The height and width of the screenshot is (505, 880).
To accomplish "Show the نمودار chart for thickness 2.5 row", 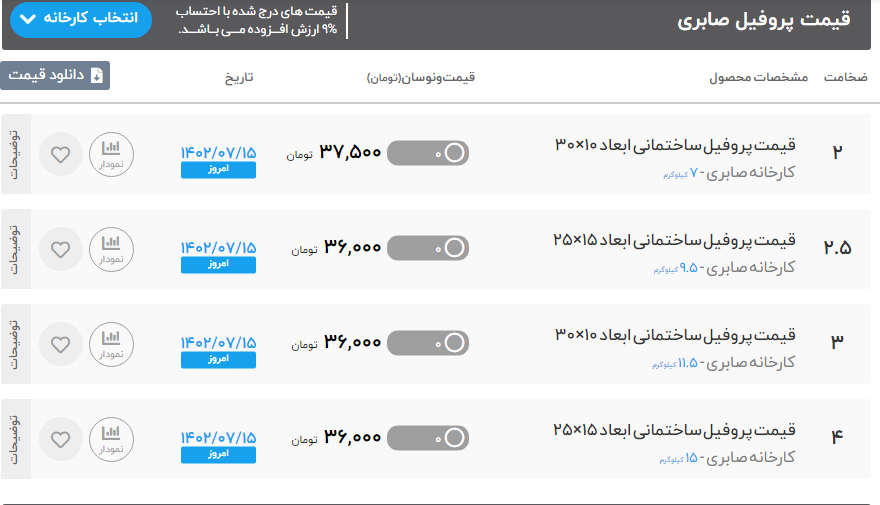I will [111, 249].
